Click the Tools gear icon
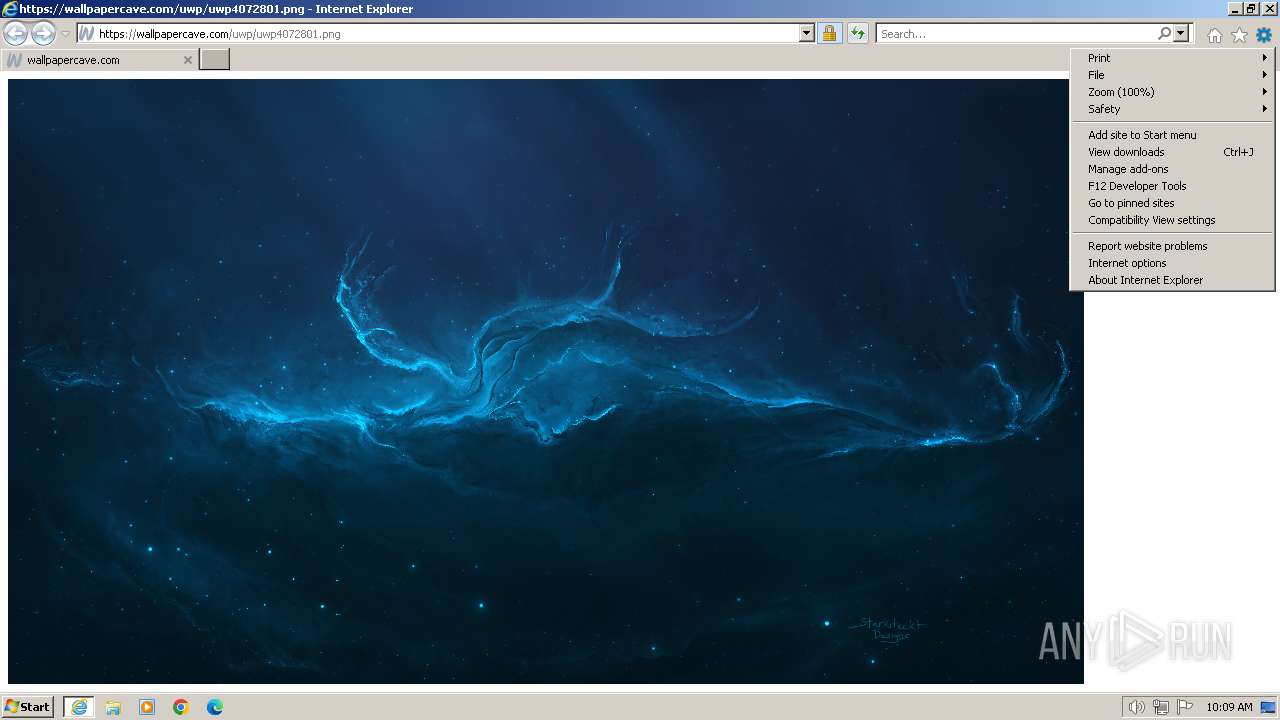The width and height of the screenshot is (1280, 720). point(1264,35)
